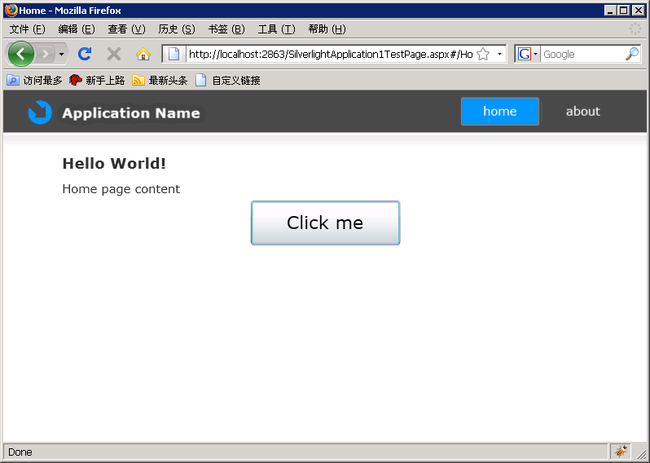Image resolution: width=650 pixels, height=463 pixels.
Task: Open the 帮助 (H) menu
Action: point(327,29)
